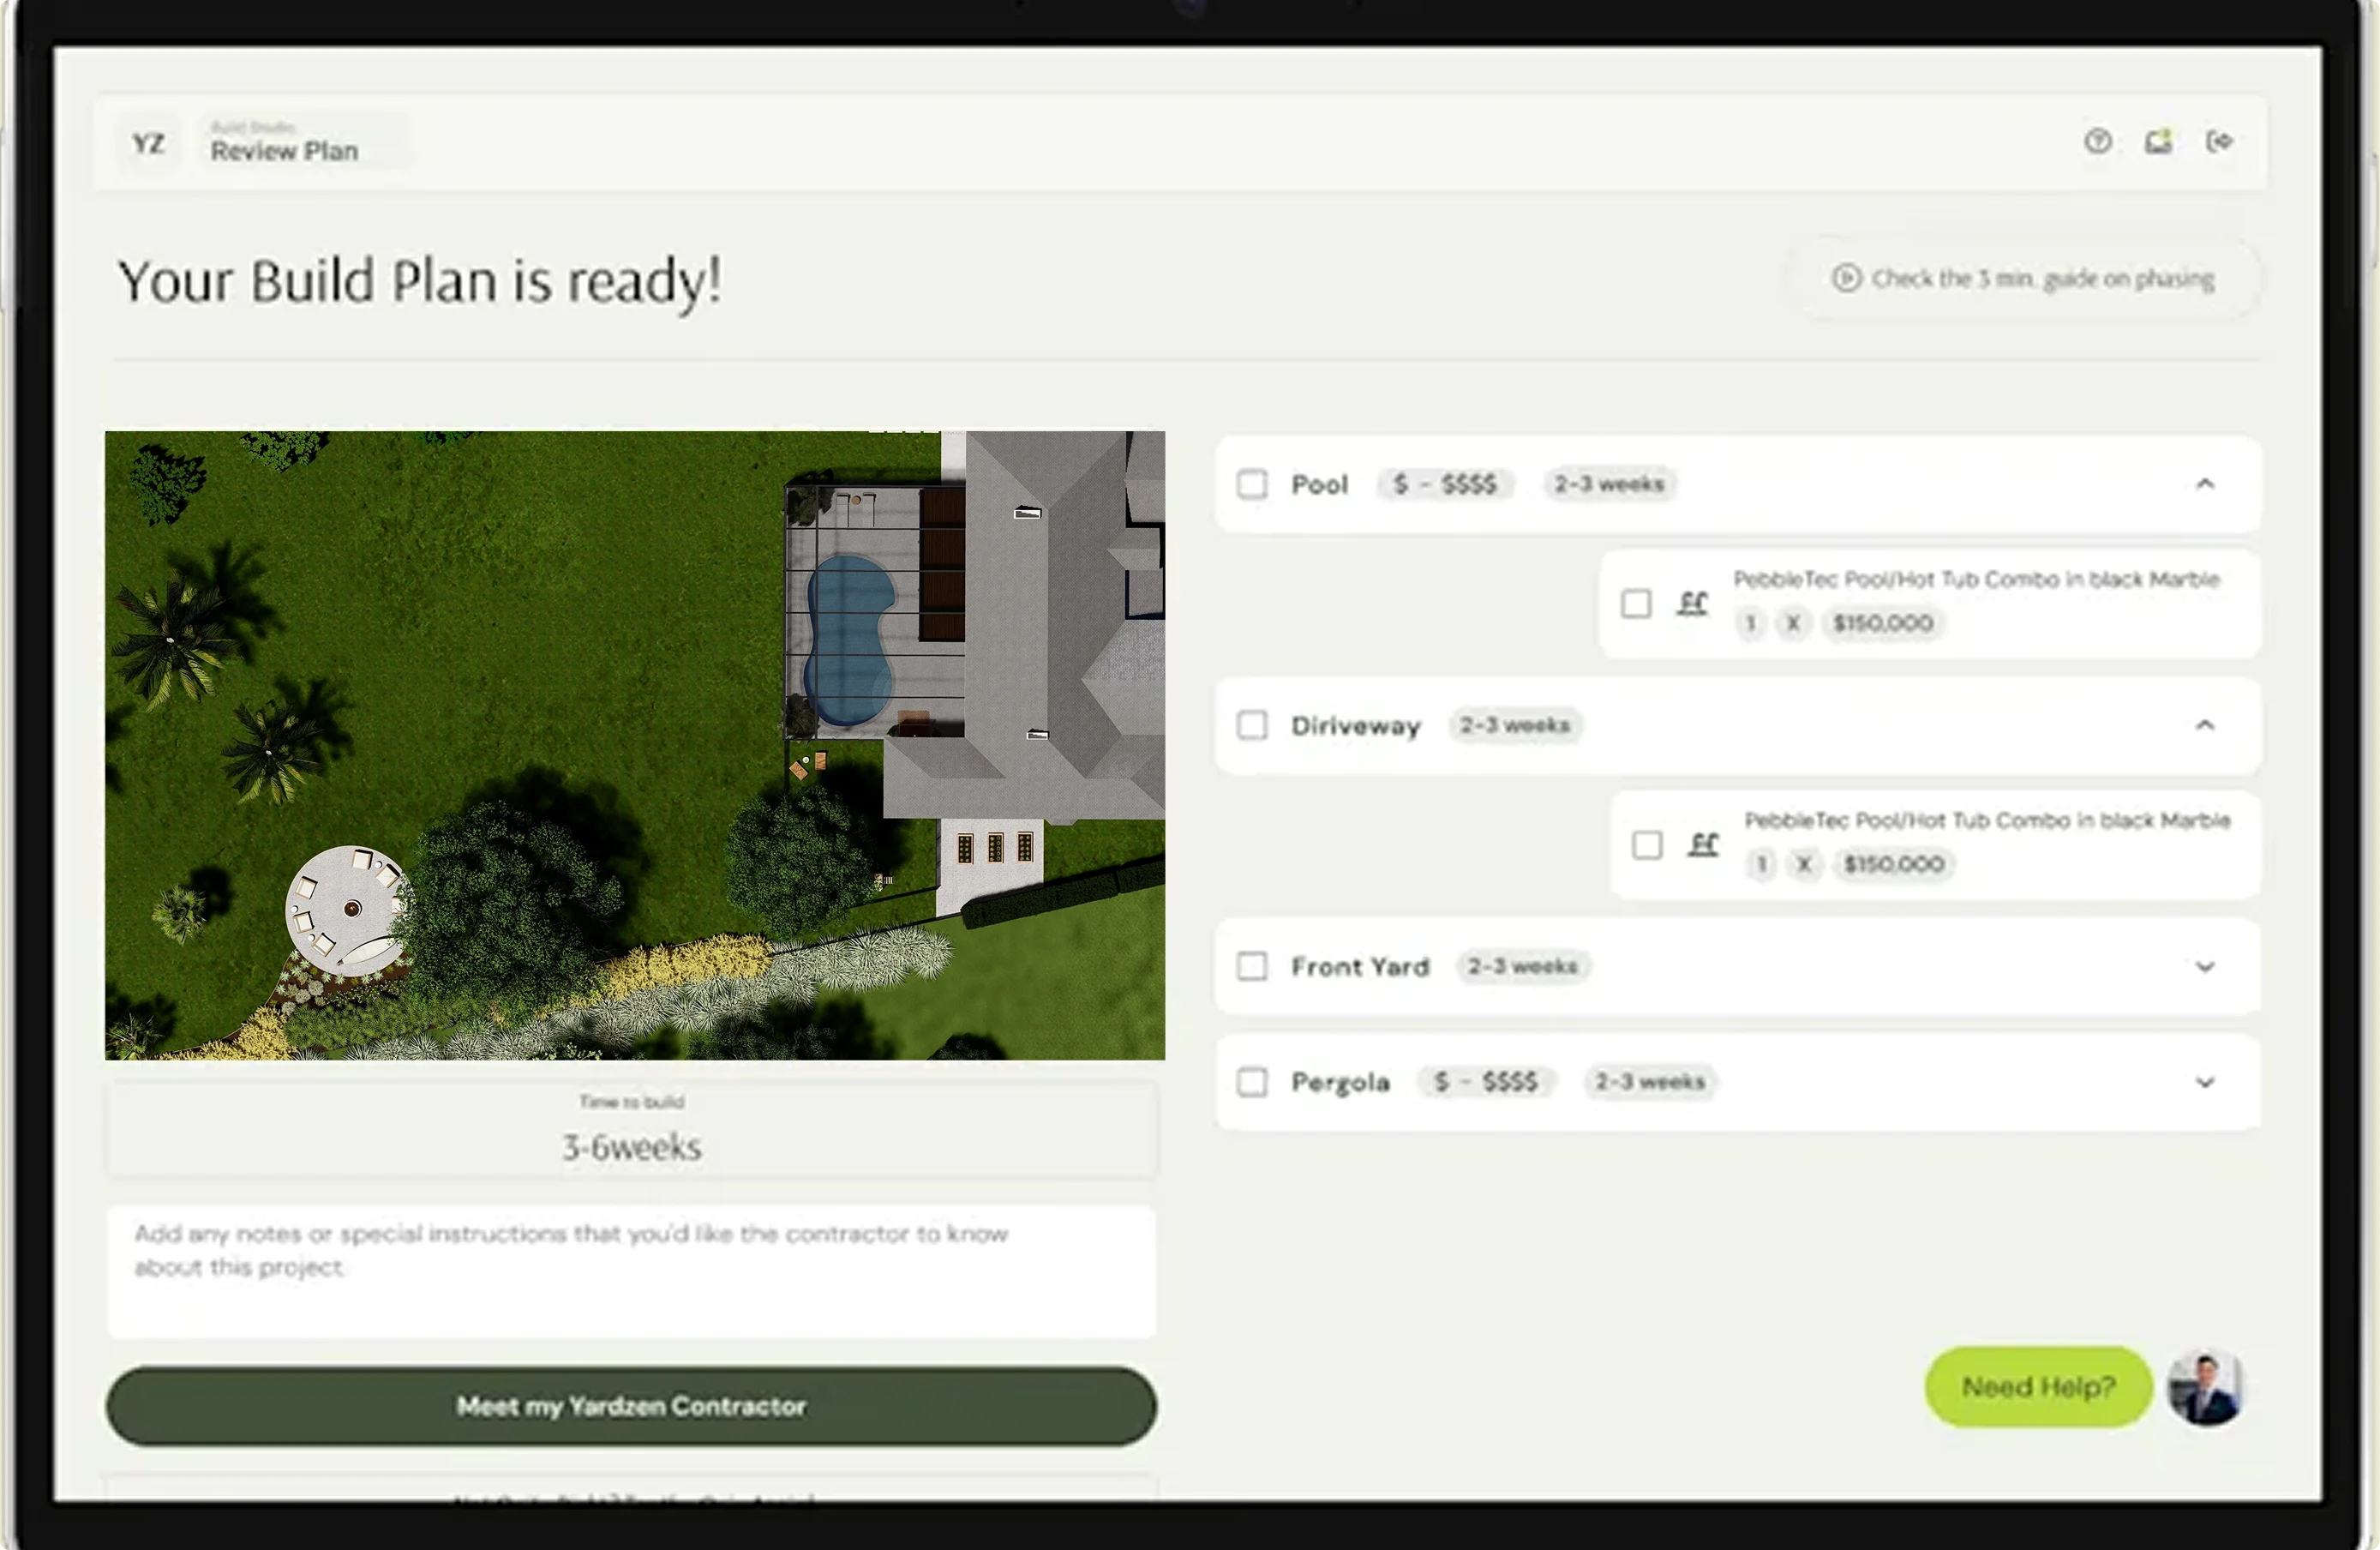The image size is (2380, 1550).
Task: Click Pergola's $ - $$$$ price tag
Action: [1486, 1082]
